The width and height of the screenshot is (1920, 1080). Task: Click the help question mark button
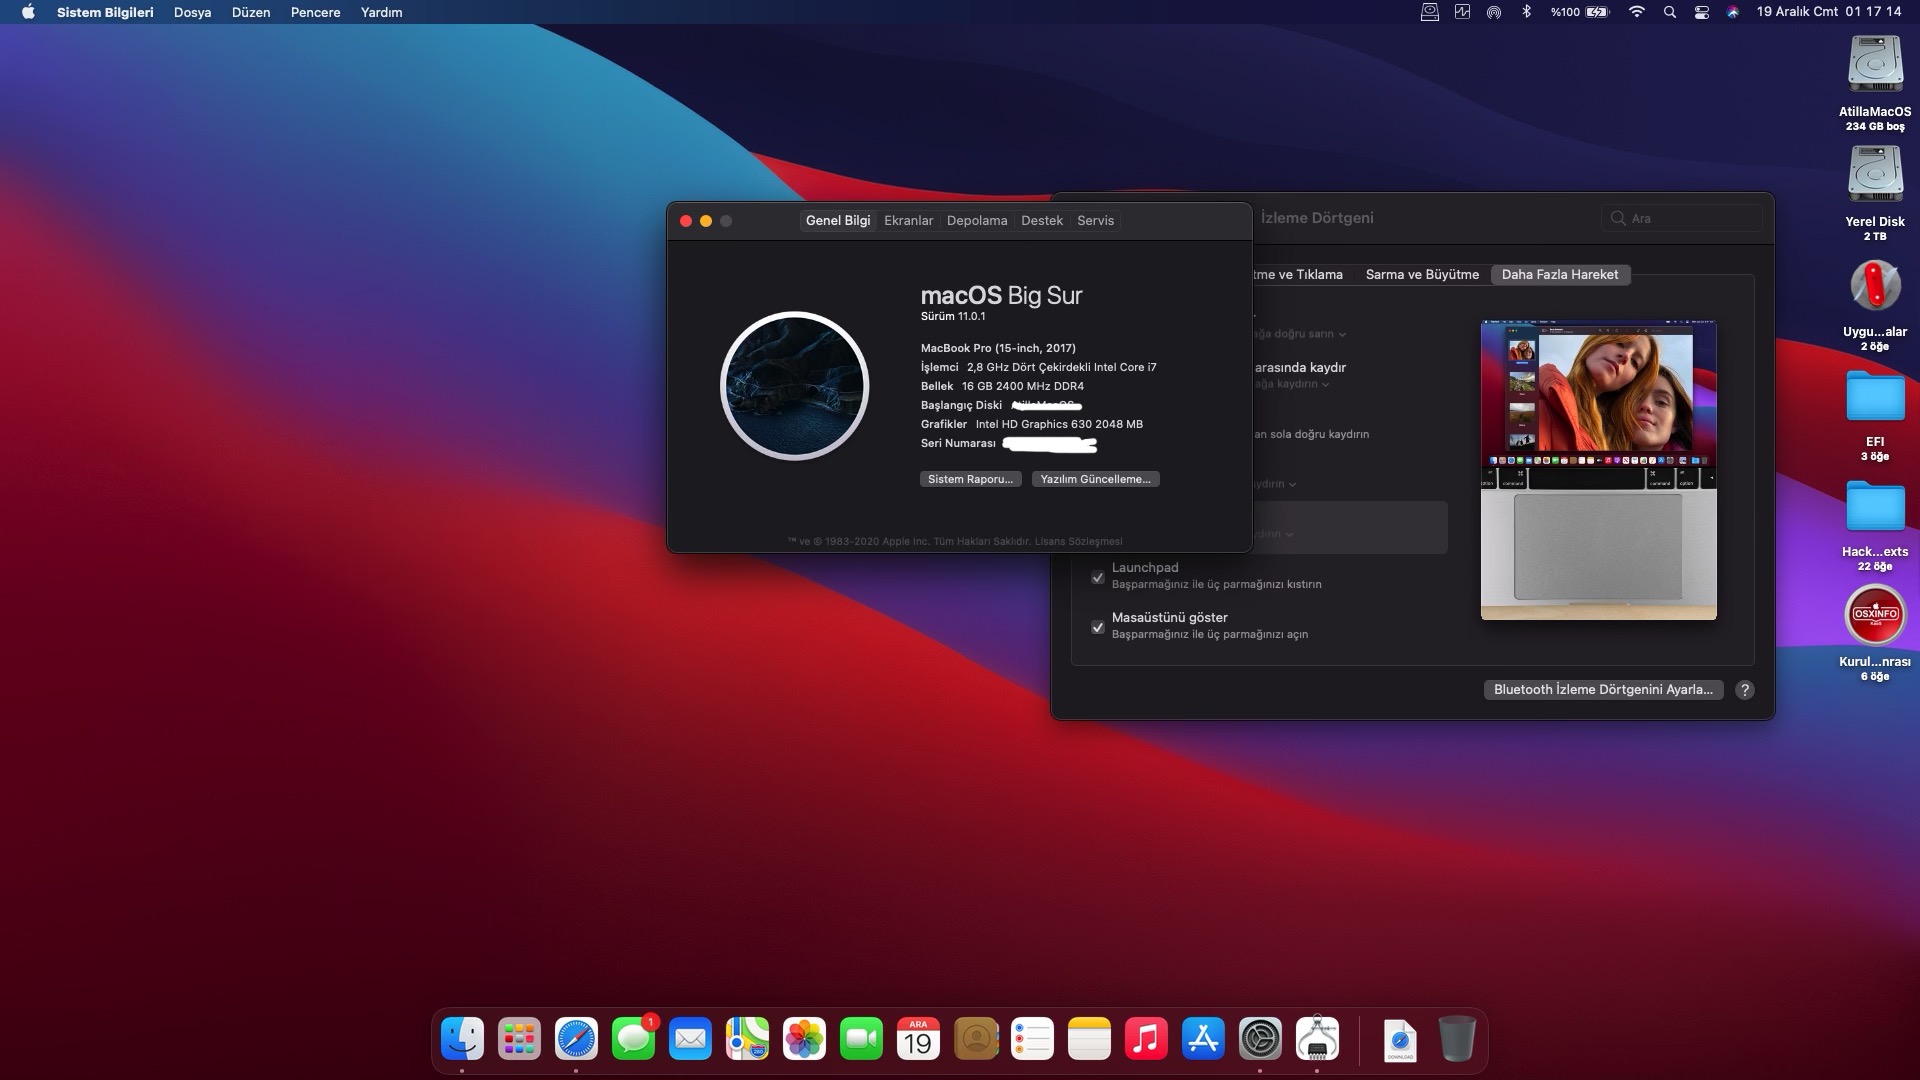click(1744, 690)
